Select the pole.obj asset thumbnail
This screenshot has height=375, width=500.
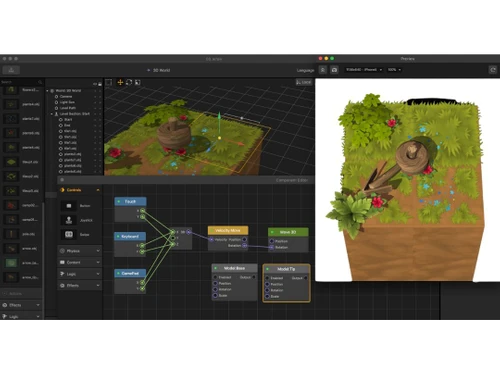[x=11, y=234]
